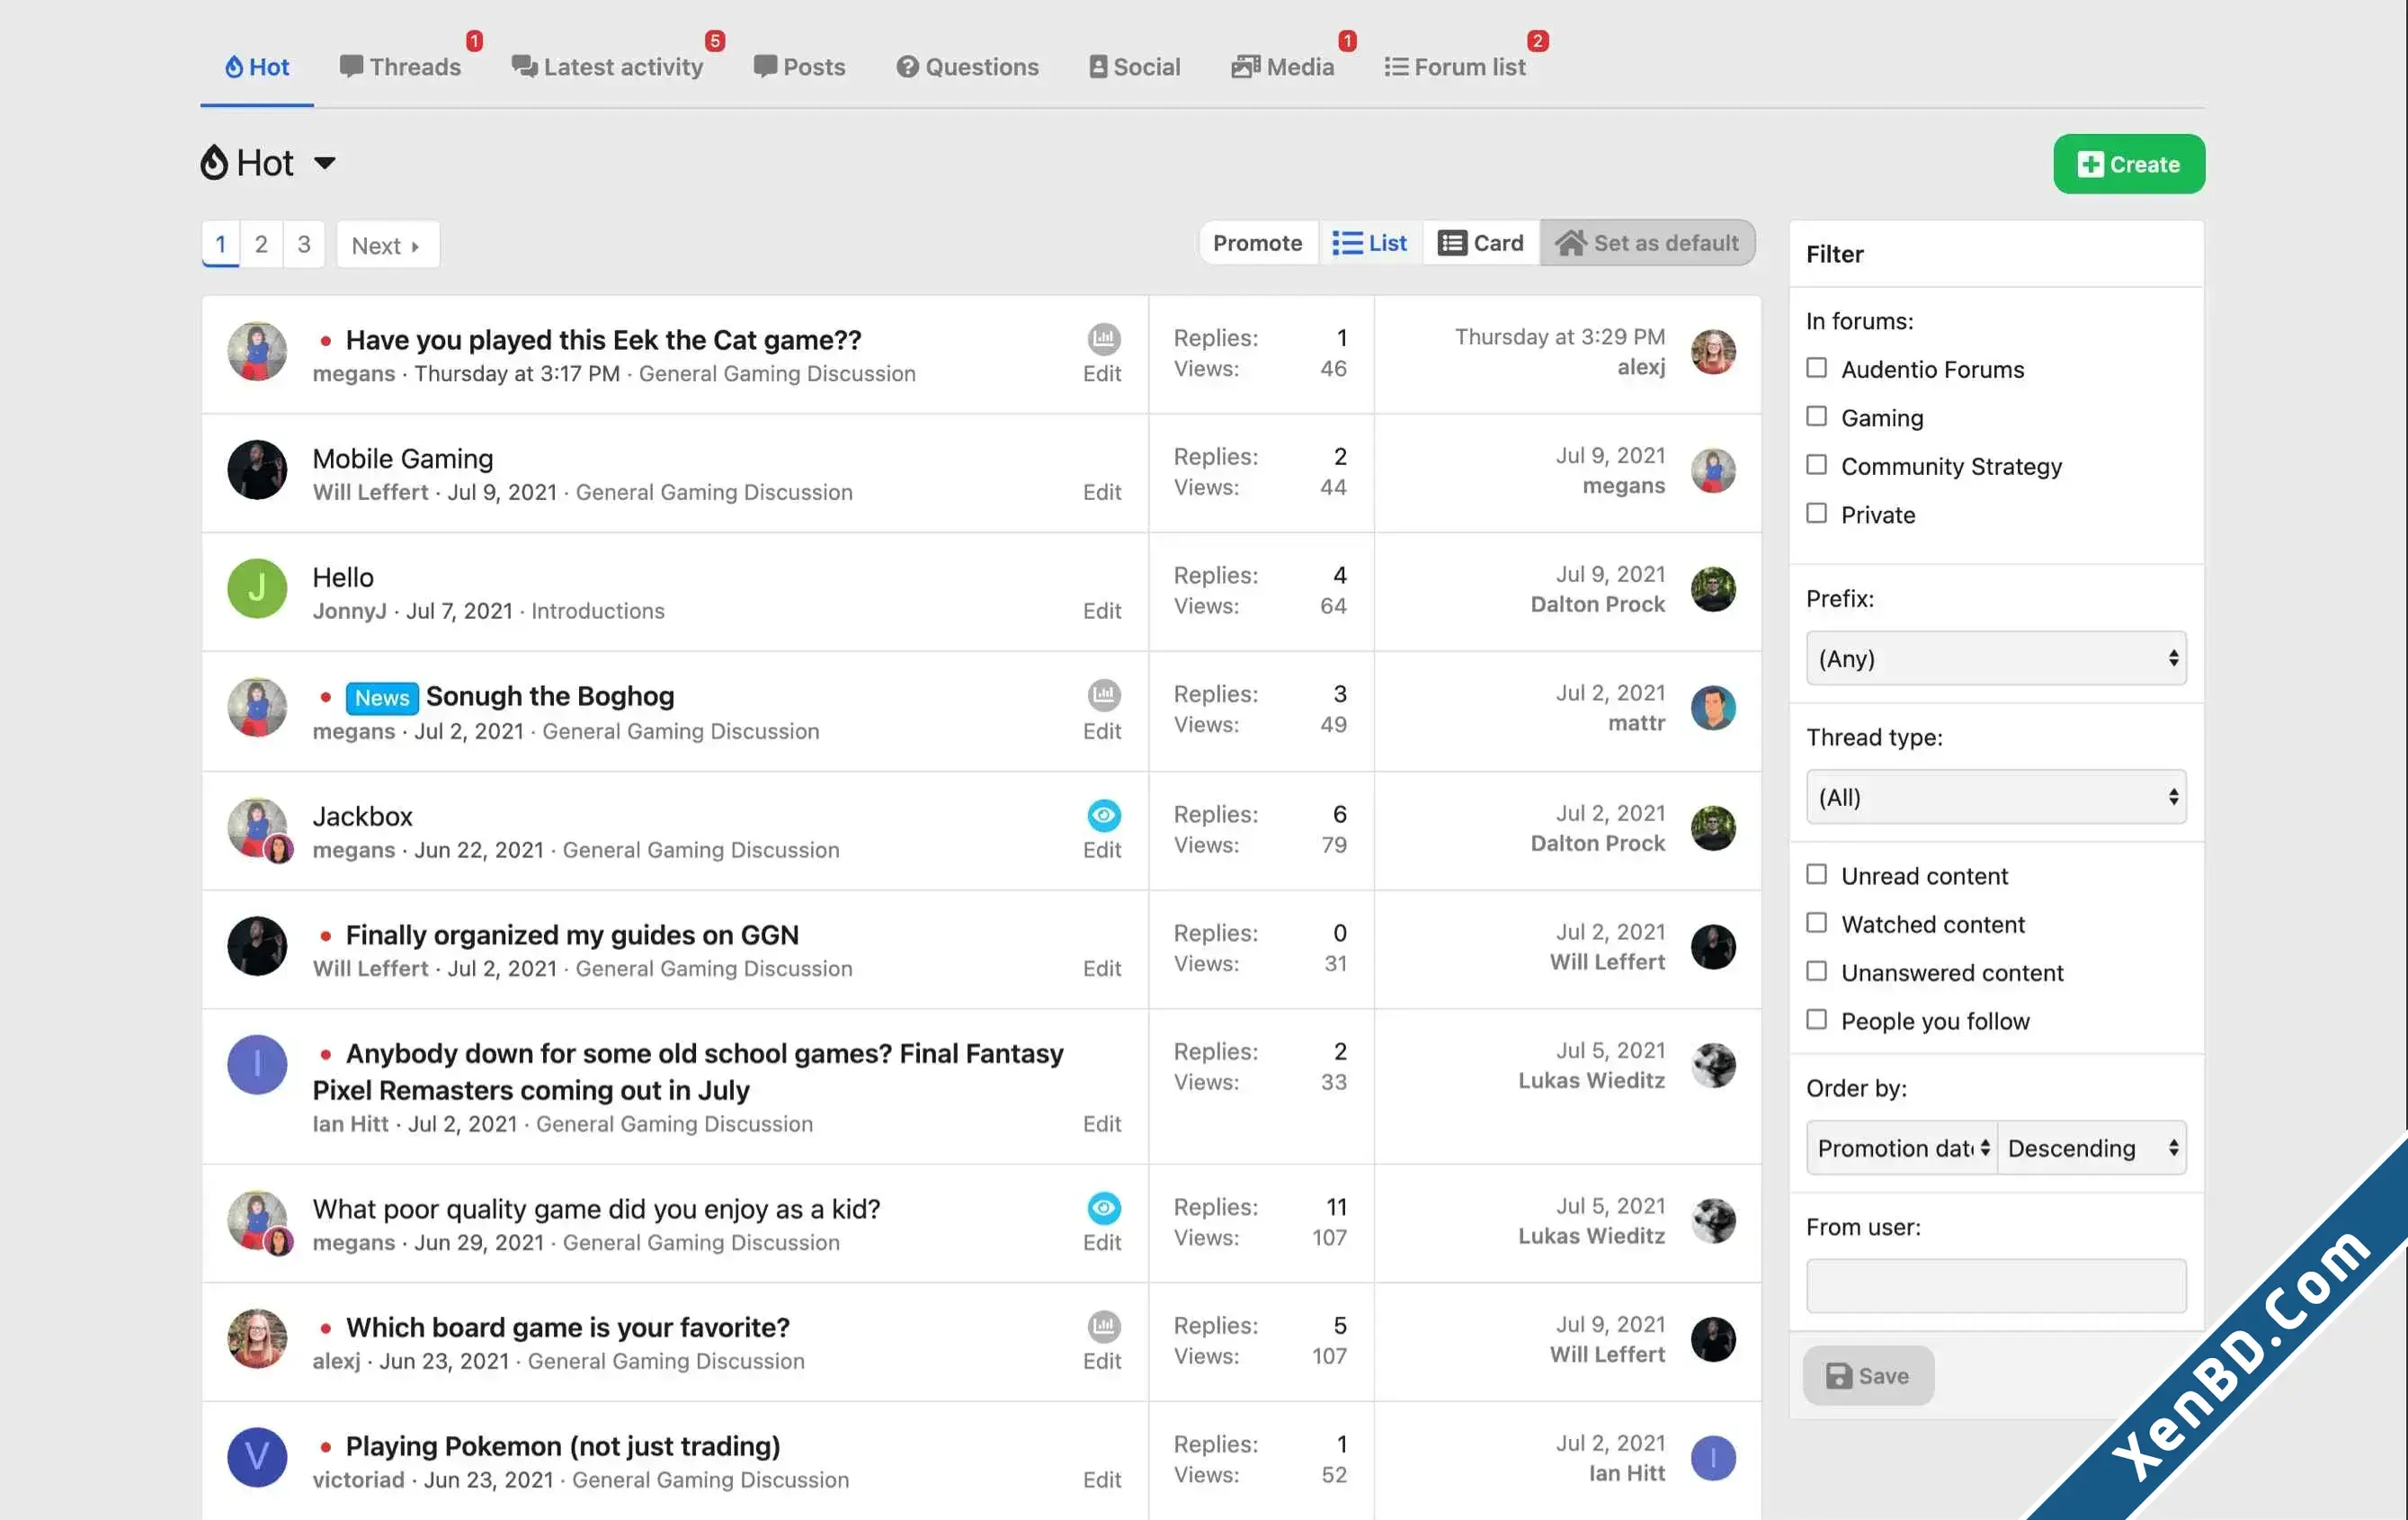Check Community Strategy filter

(x=1815, y=465)
